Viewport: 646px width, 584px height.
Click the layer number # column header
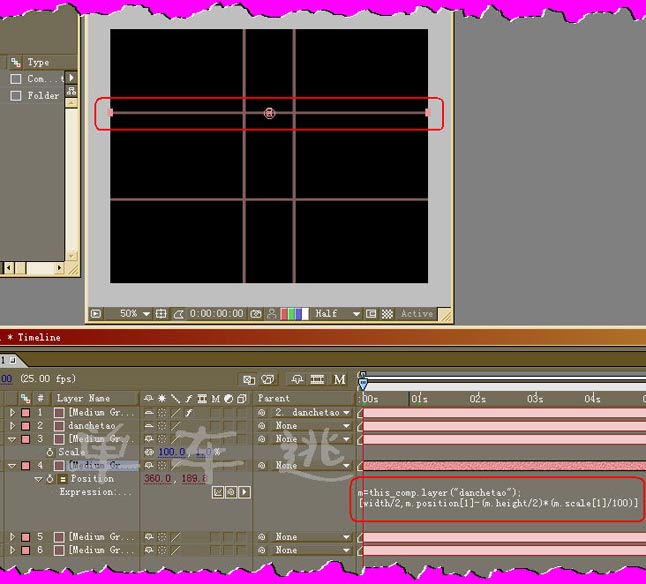[40, 398]
